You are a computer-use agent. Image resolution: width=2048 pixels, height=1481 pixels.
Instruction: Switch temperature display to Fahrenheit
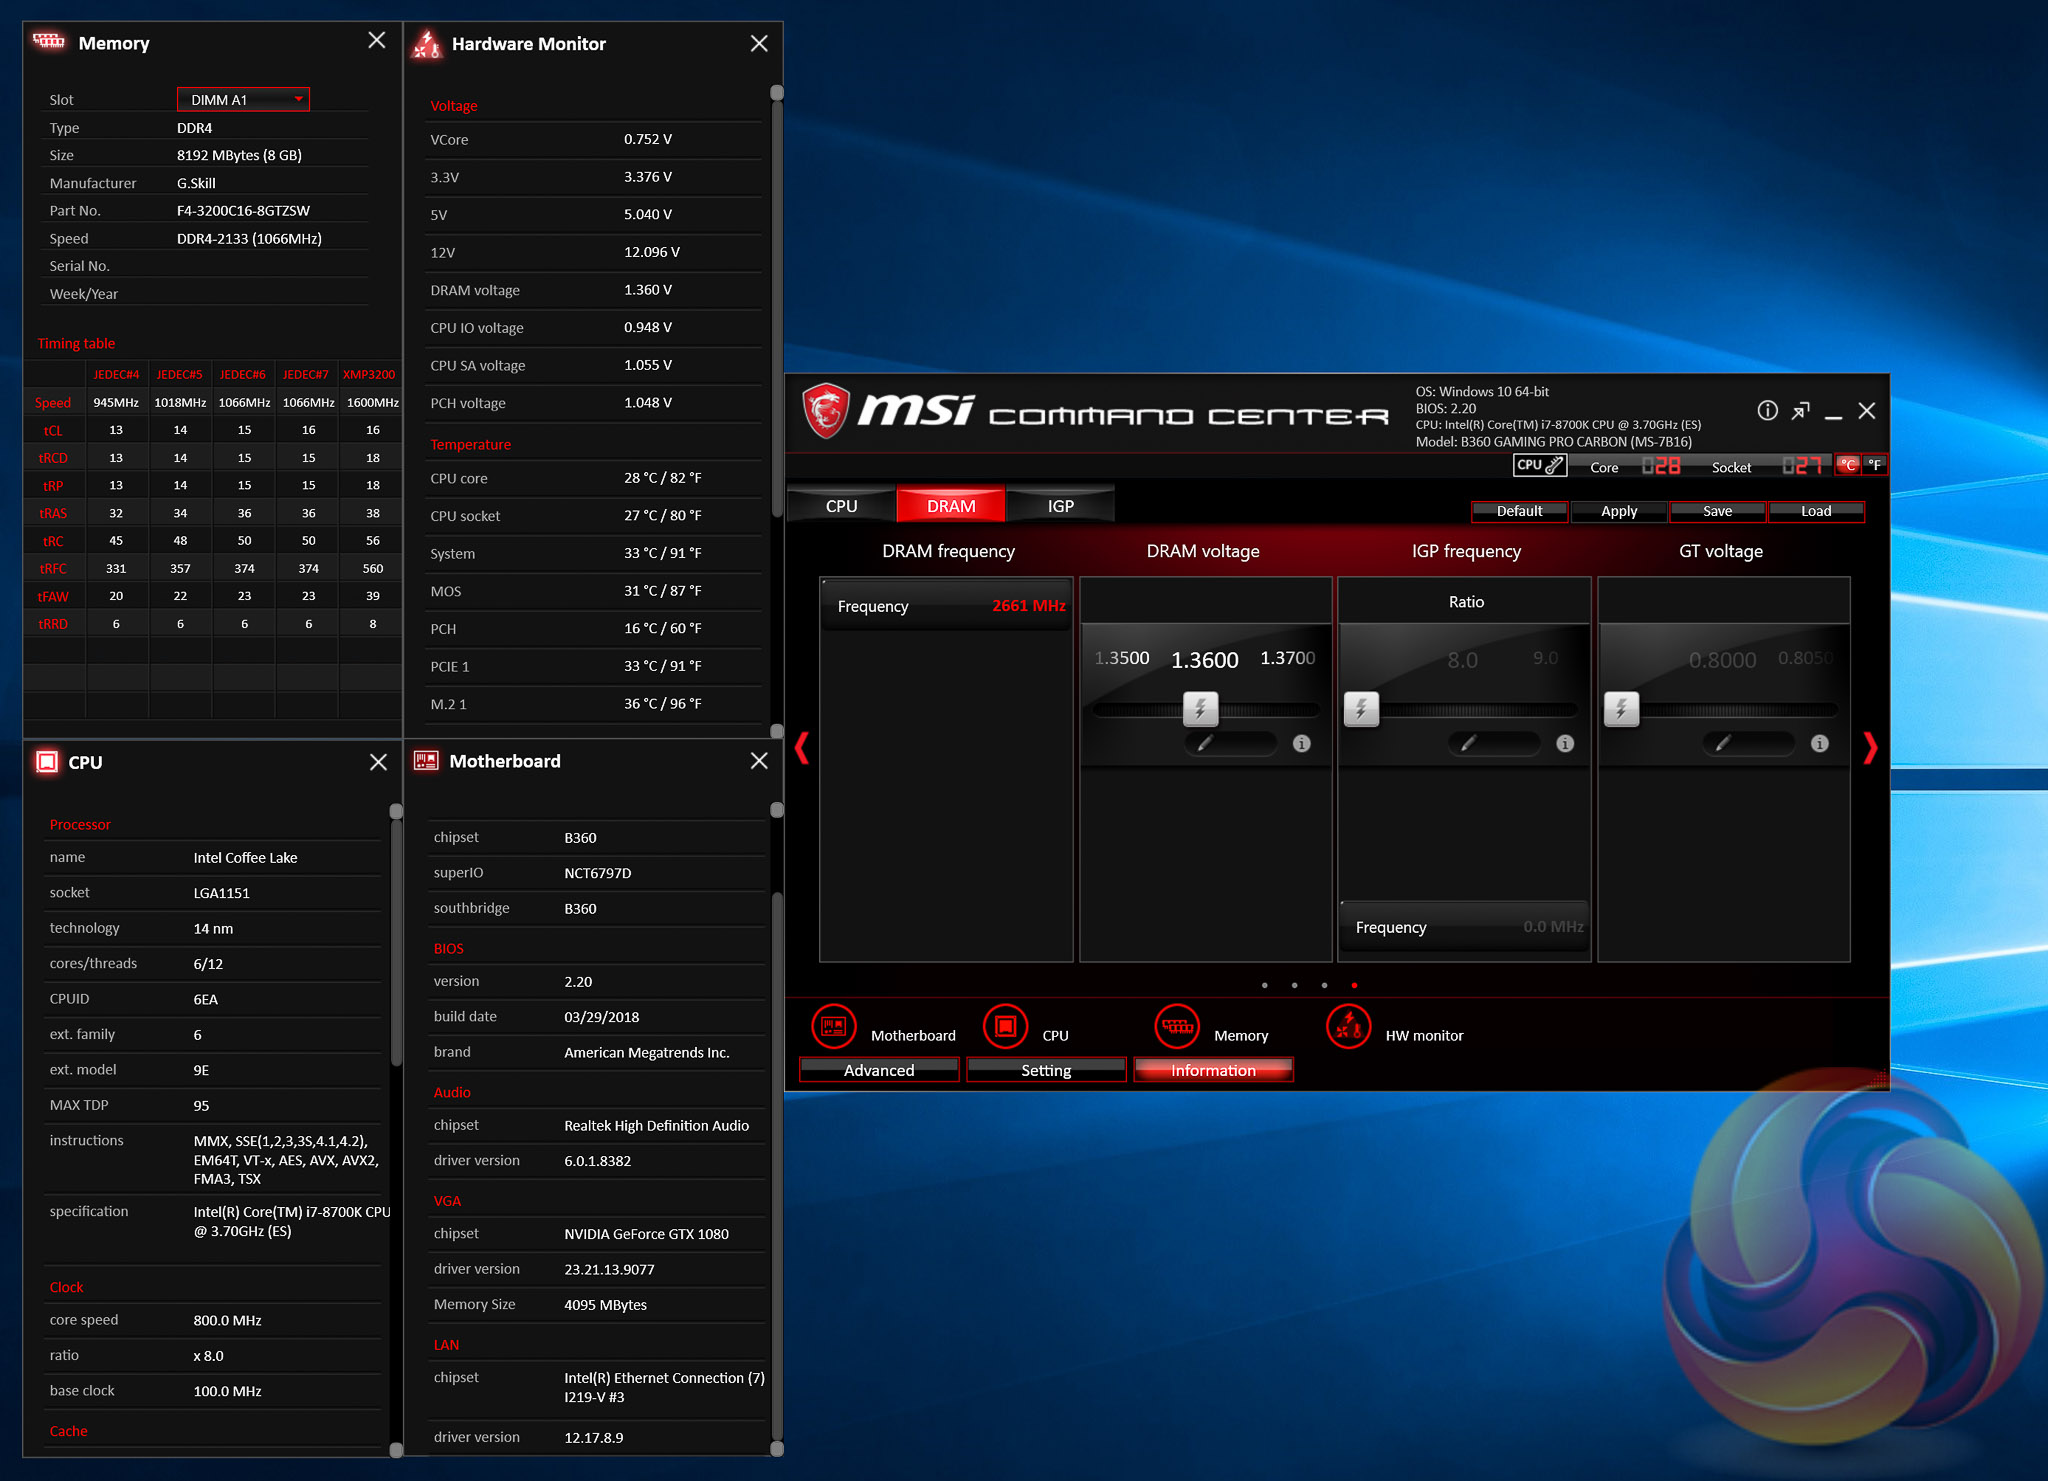pyautogui.click(x=1875, y=465)
